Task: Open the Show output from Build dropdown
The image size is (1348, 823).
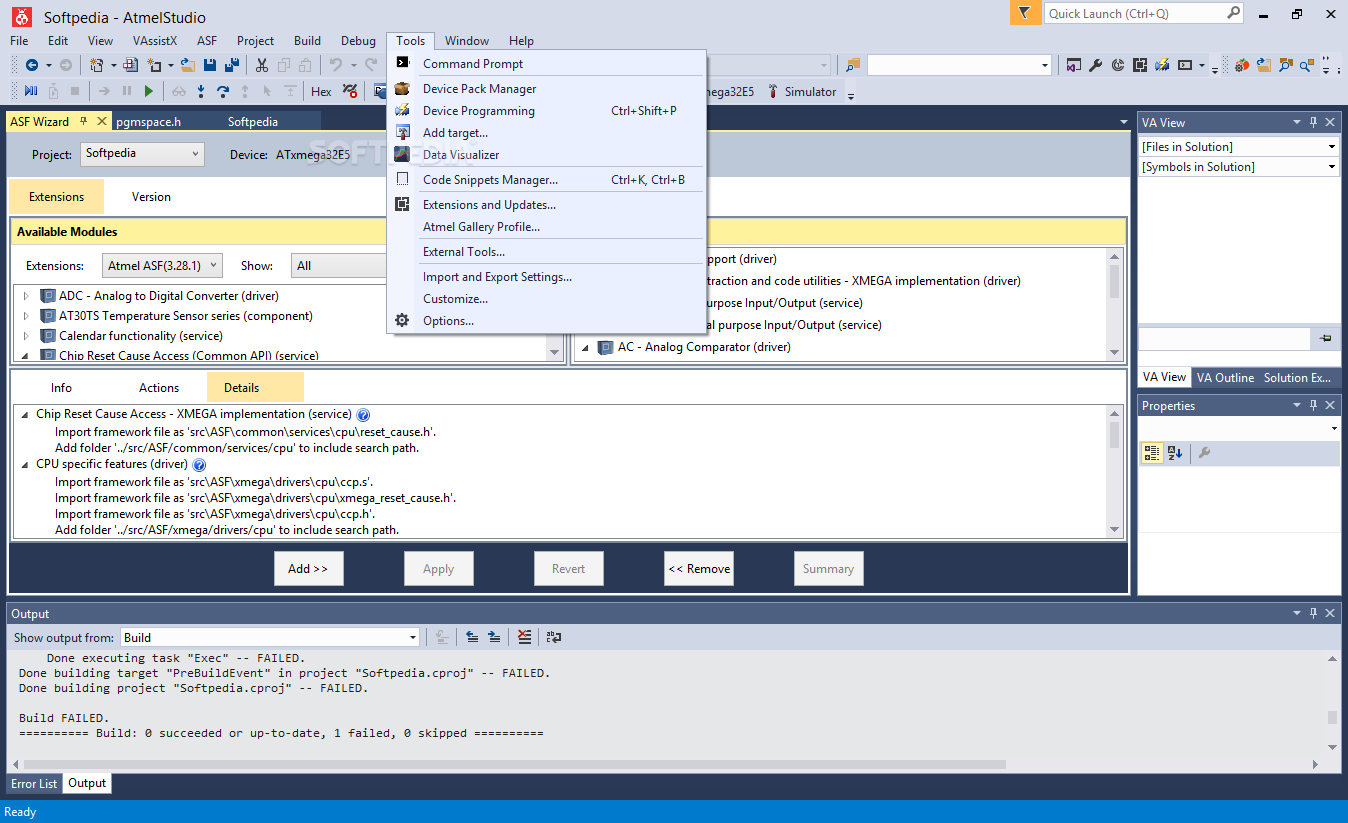Action: (270, 638)
